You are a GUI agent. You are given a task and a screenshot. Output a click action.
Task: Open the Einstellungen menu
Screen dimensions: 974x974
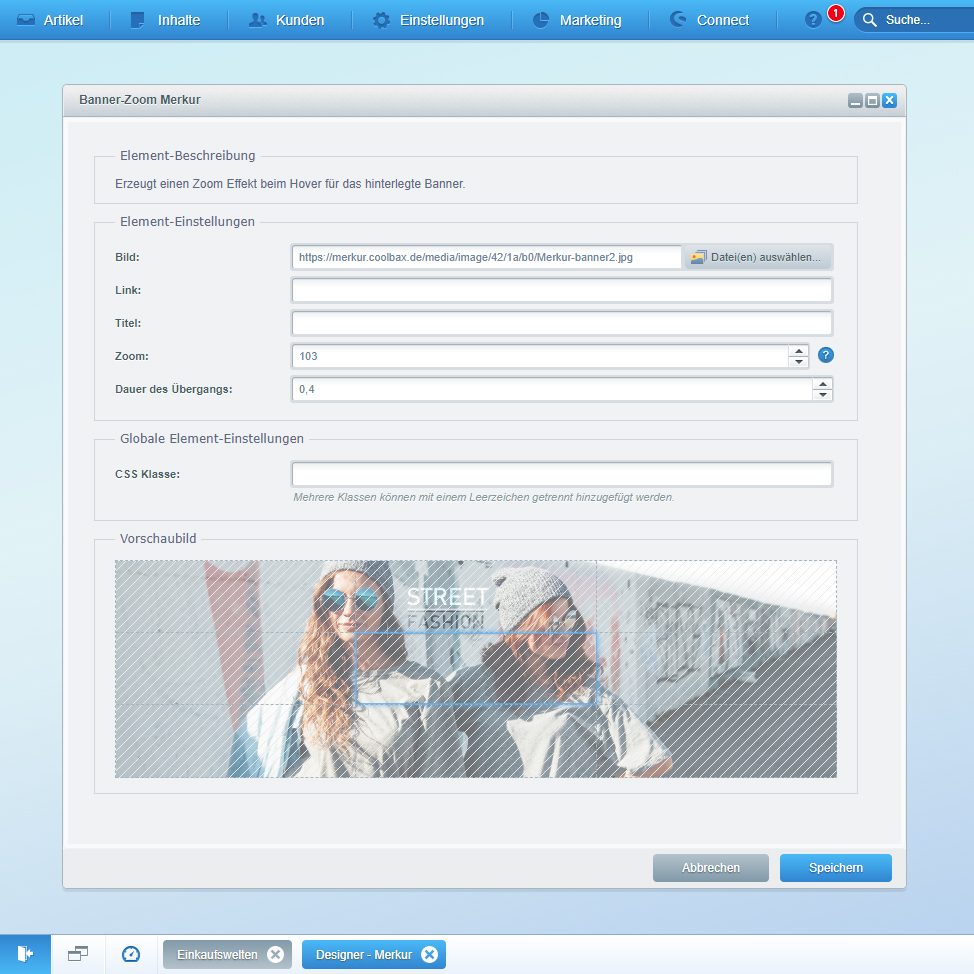428,20
